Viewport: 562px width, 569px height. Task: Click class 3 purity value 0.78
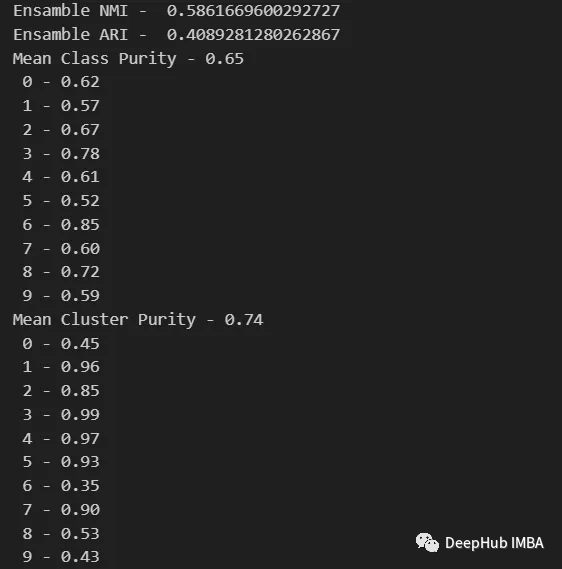pos(80,154)
